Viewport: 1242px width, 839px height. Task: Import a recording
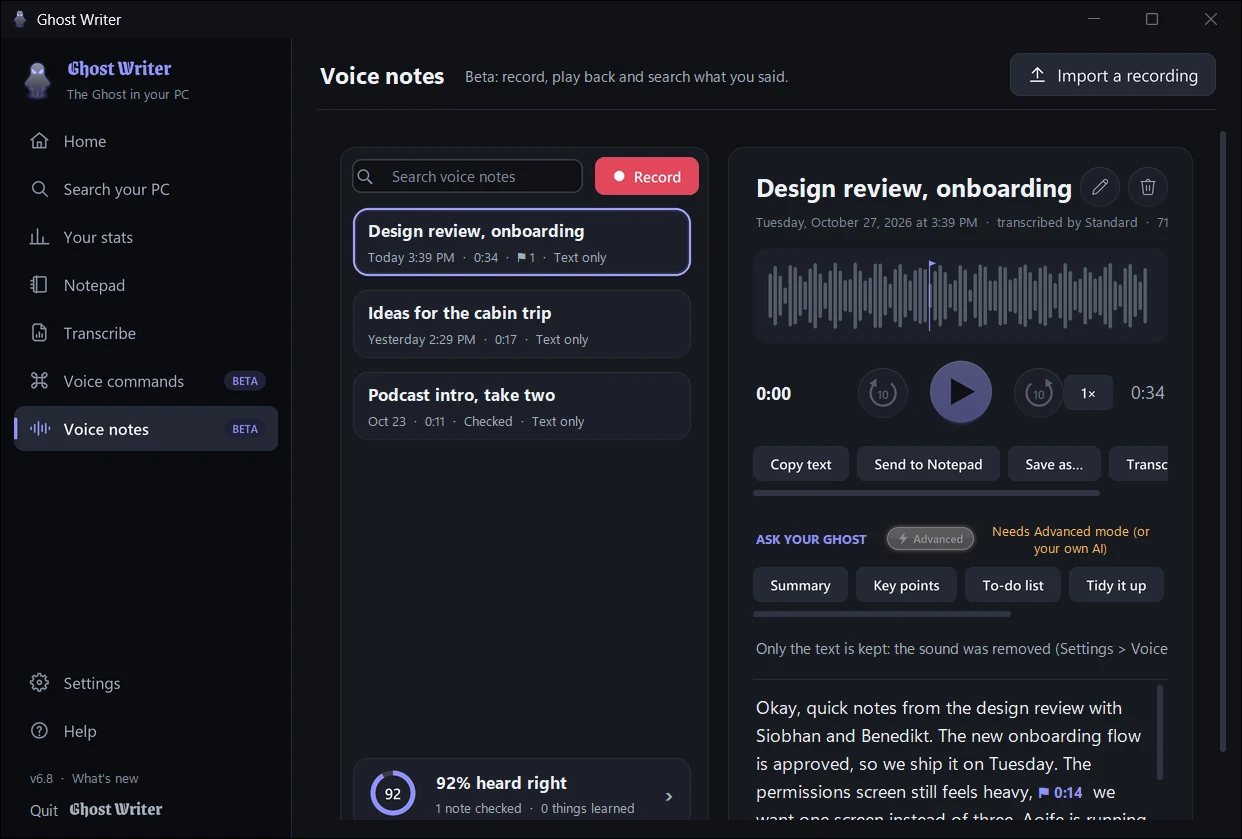(x=1112, y=75)
